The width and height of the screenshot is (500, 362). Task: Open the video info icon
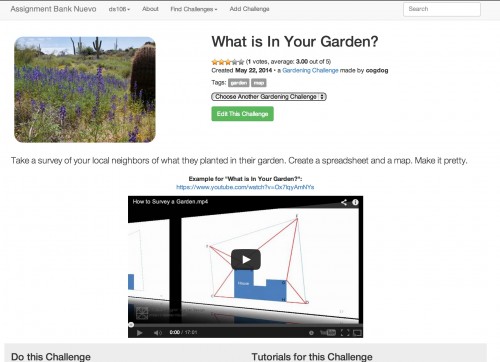coord(355,202)
